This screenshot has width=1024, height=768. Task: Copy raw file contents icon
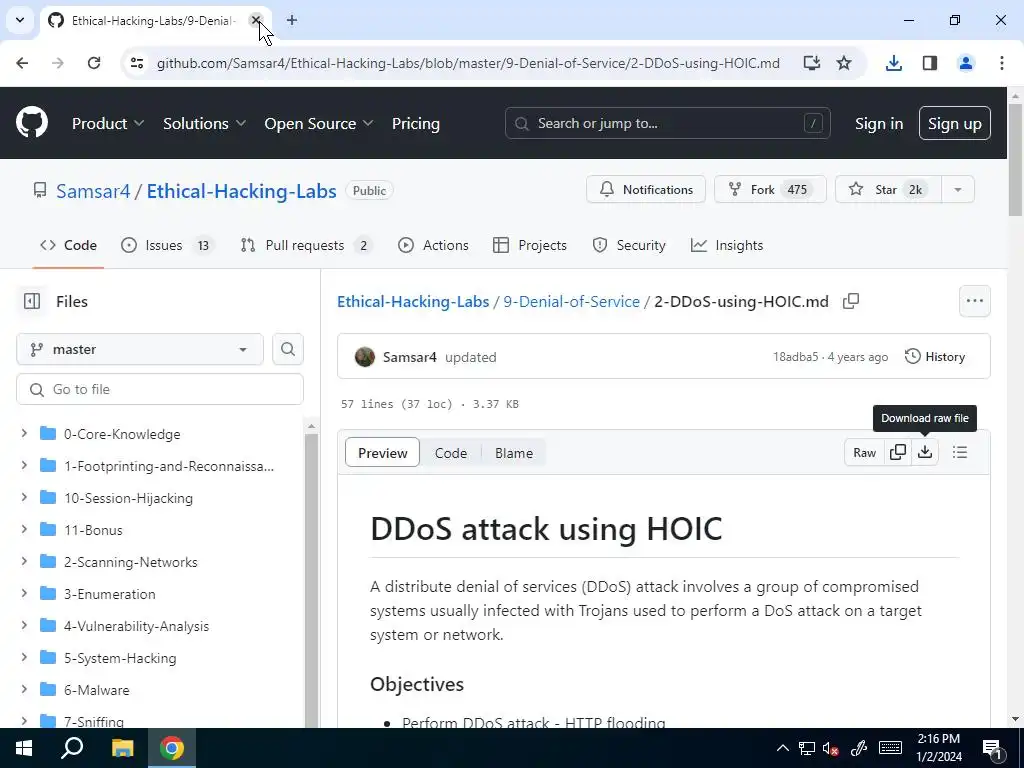coord(898,453)
